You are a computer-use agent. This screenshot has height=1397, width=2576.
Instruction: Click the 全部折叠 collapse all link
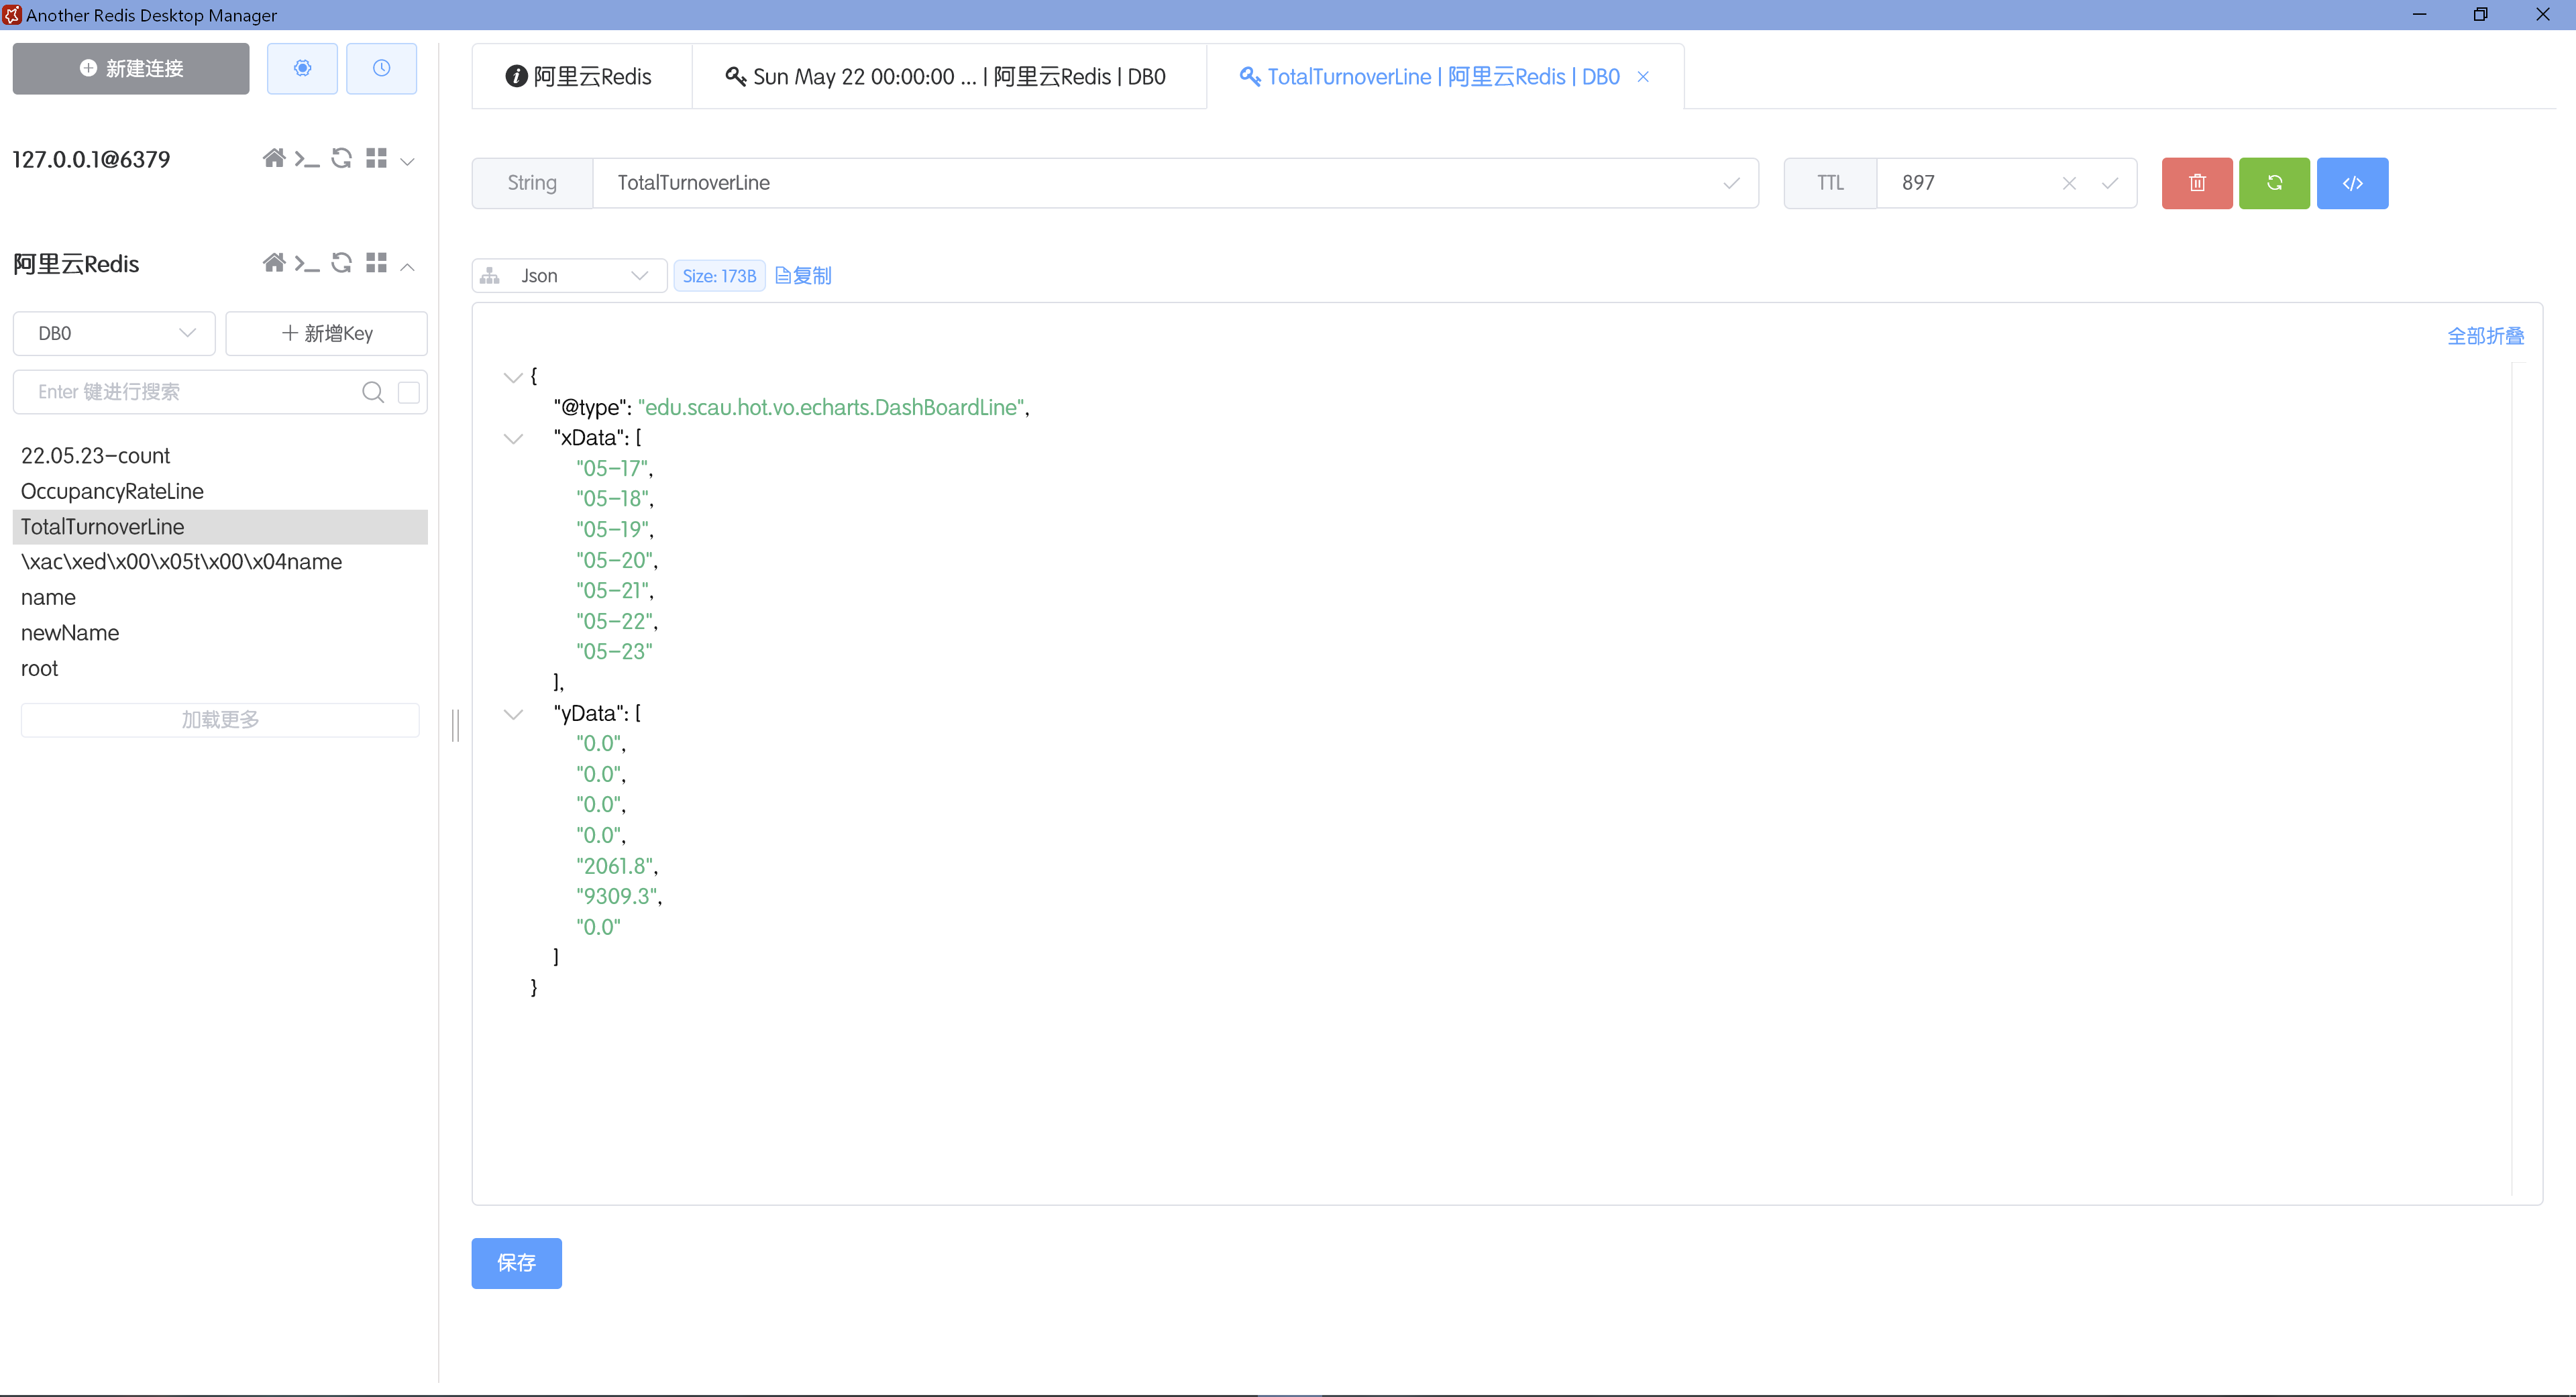(2485, 336)
